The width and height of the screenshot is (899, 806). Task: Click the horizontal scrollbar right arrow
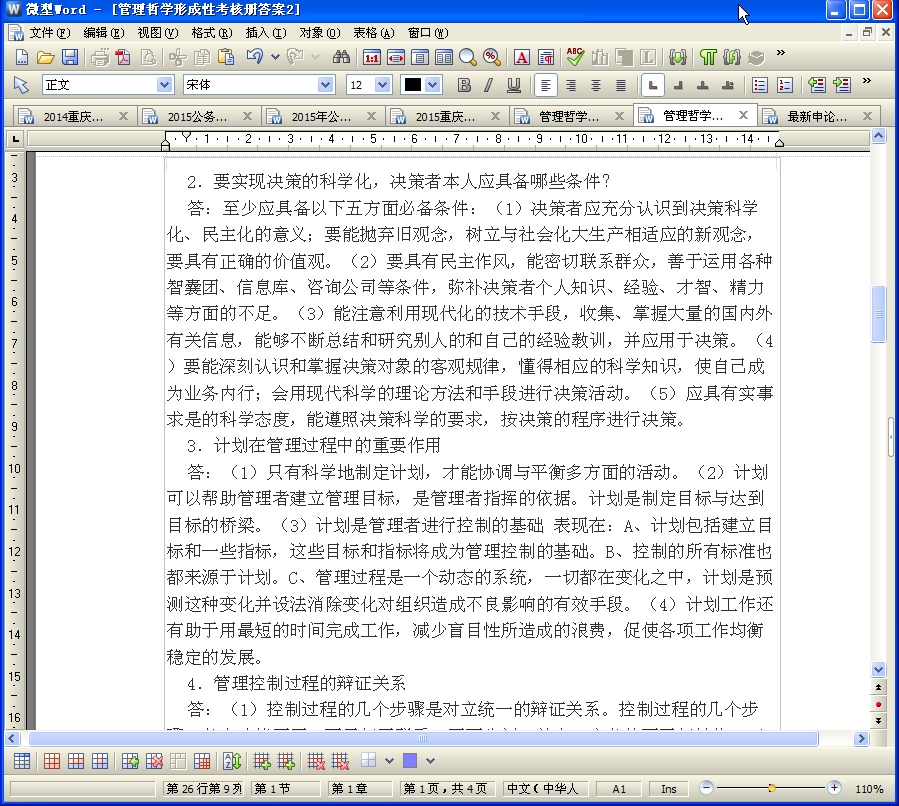pyautogui.click(x=861, y=739)
